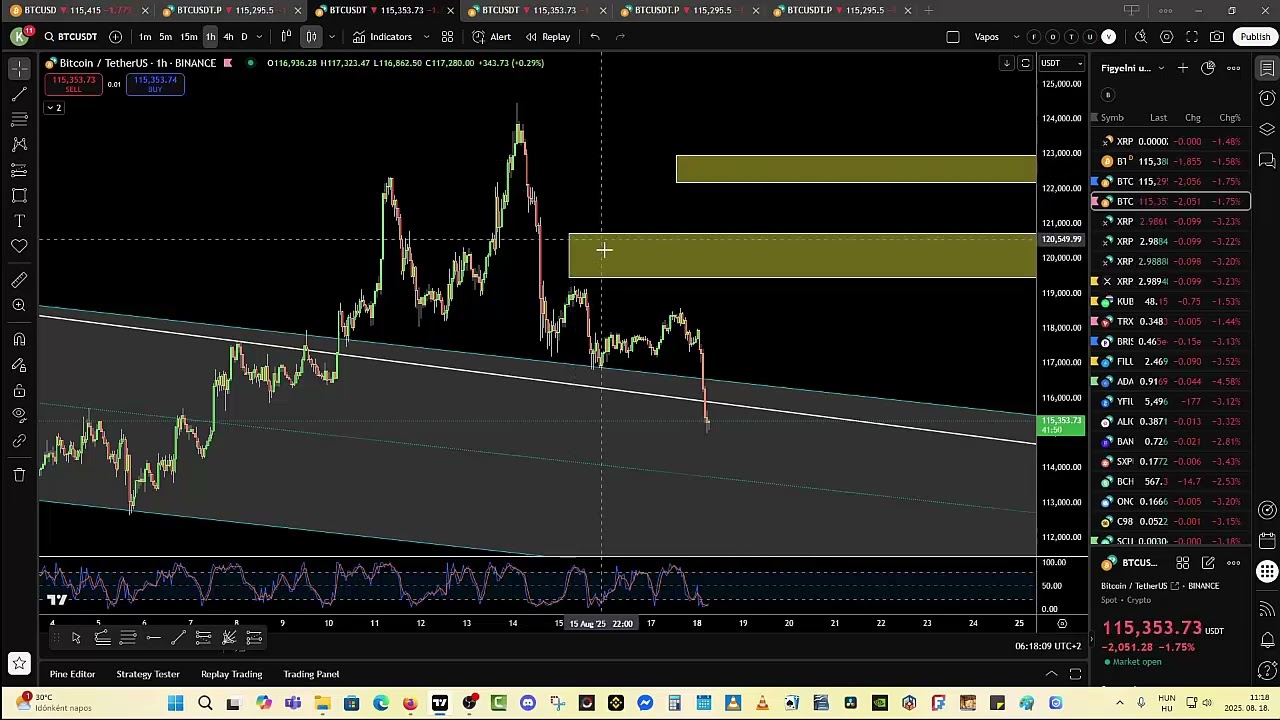Start bar Replay mode
The image size is (1280, 720).
(x=548, y=37)
